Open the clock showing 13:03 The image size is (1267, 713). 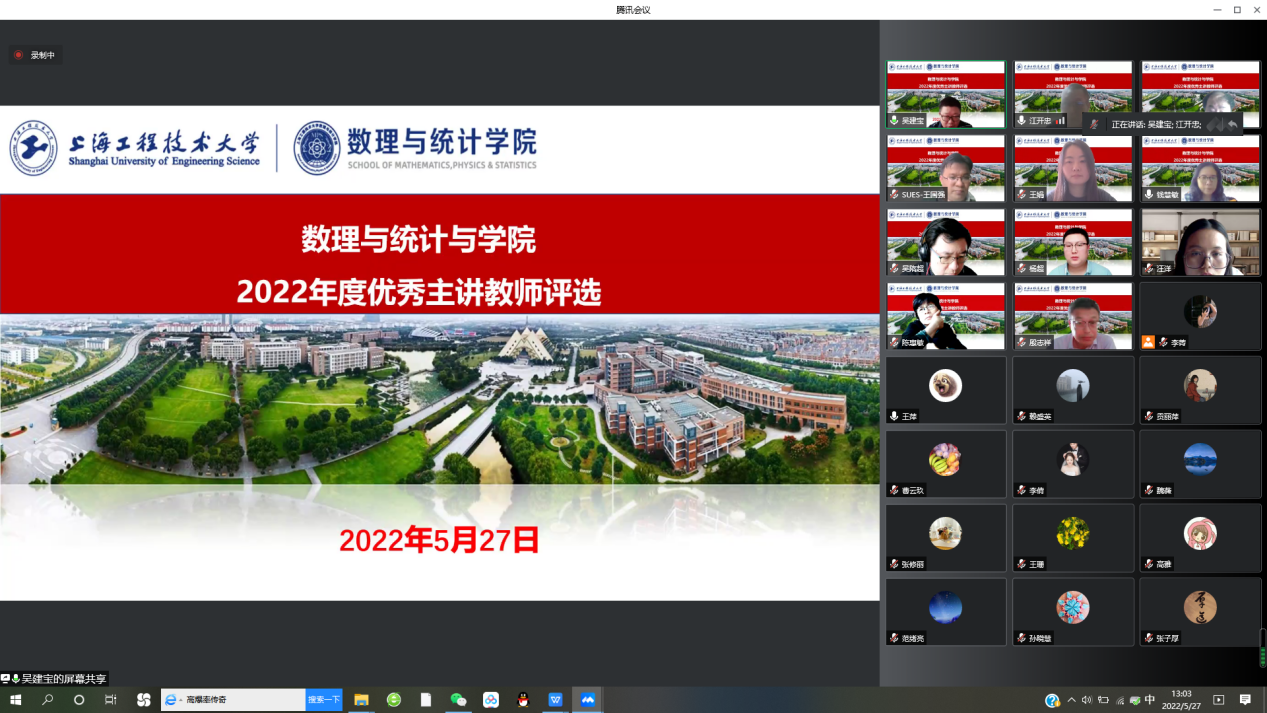[1182, 700]
